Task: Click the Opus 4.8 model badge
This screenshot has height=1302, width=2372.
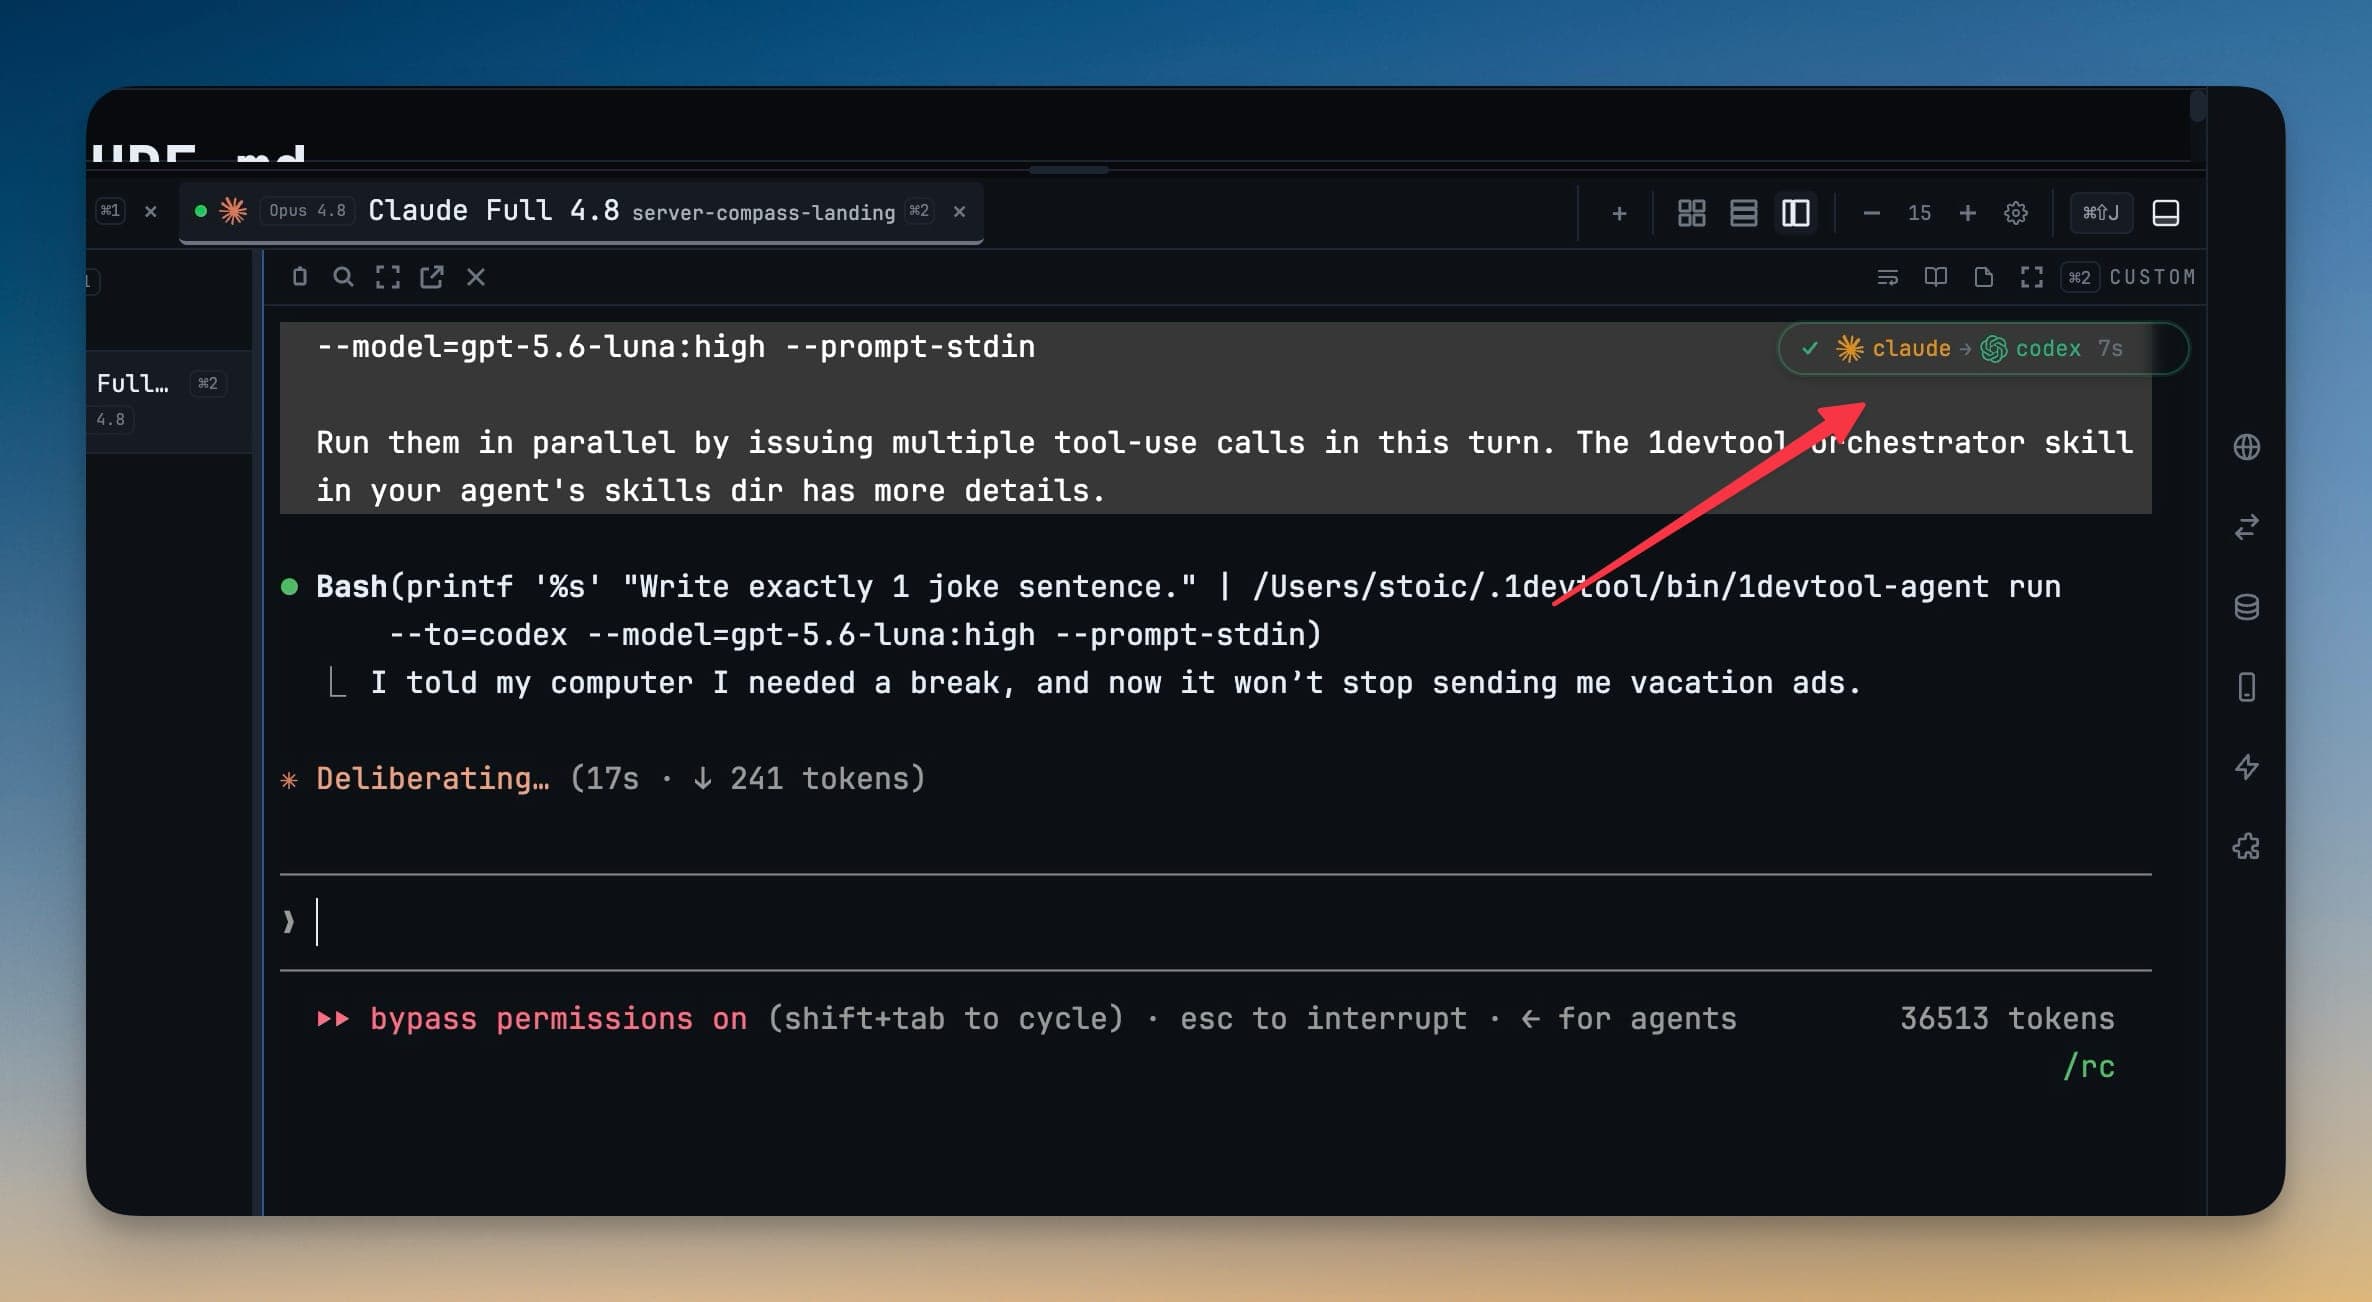Action: click(x=307, y=211)
